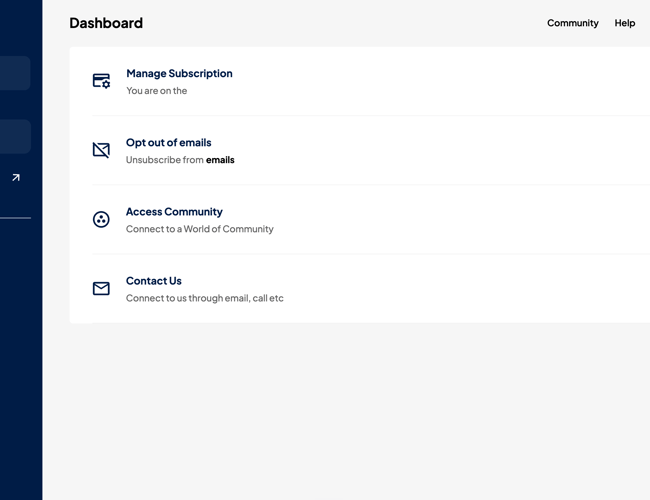Screen dimensions: 650x500
Task: Click 'You are on the' description text
Action: [157, 91]
